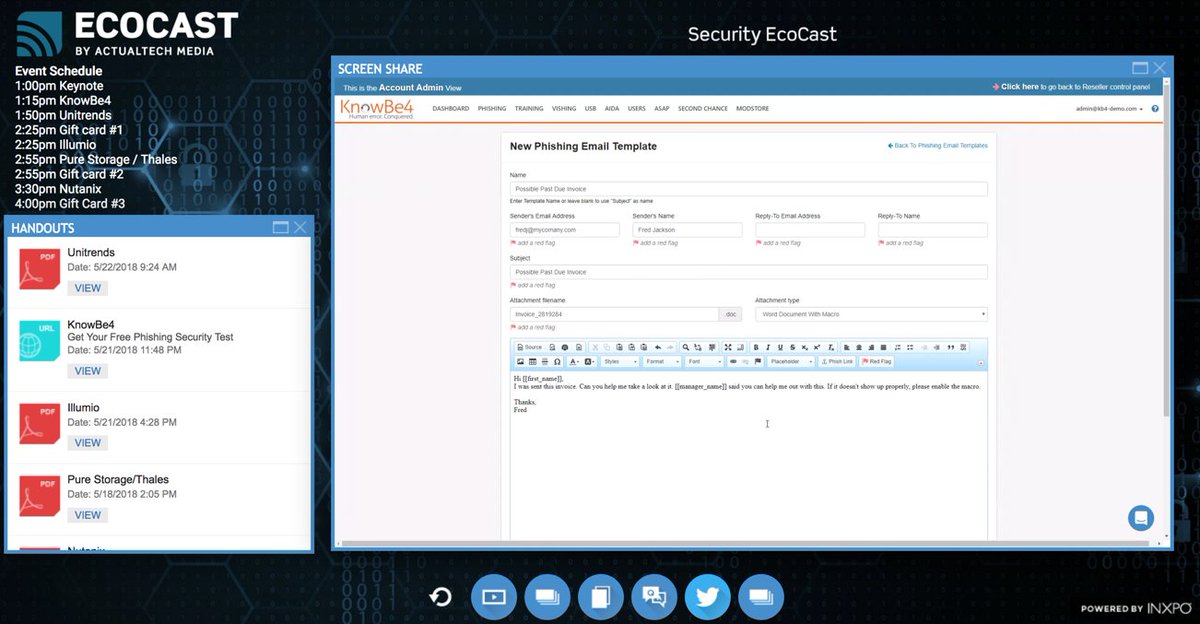Toggle align left

coord(846,347)
